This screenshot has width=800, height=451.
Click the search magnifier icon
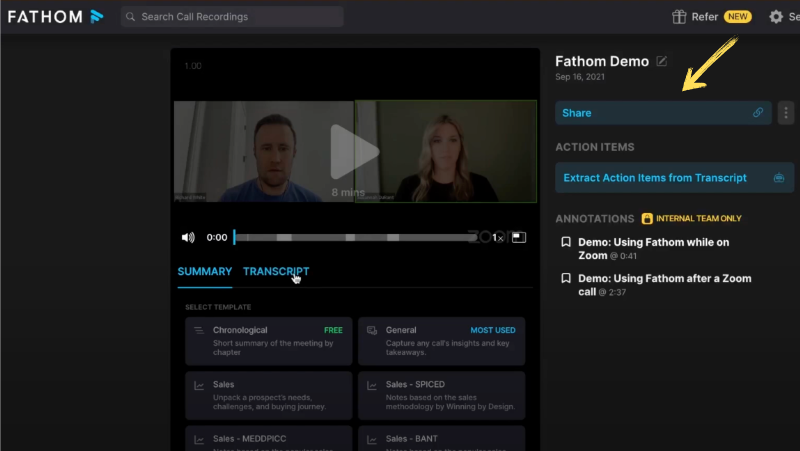[x=131, y=17]
